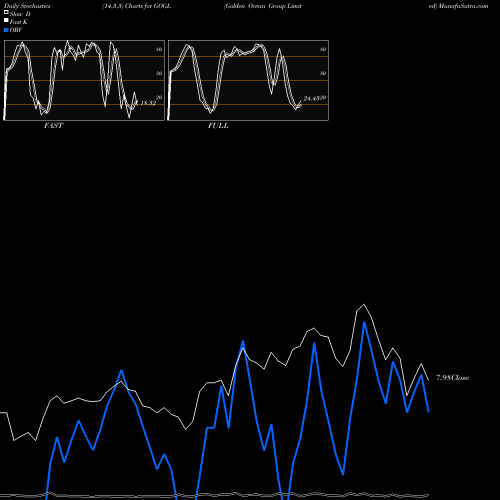Click the highest peak of the white Close line
The height and width of the screenshot is (500, 500).
tap(364, 304)
